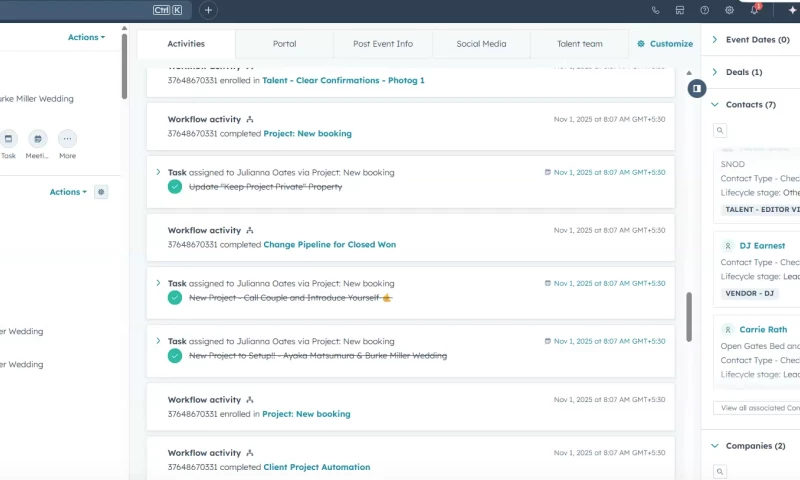800x480 pixels.
Task: Click workflow icon on Project: New booking completed
Action: coord(249,119)
